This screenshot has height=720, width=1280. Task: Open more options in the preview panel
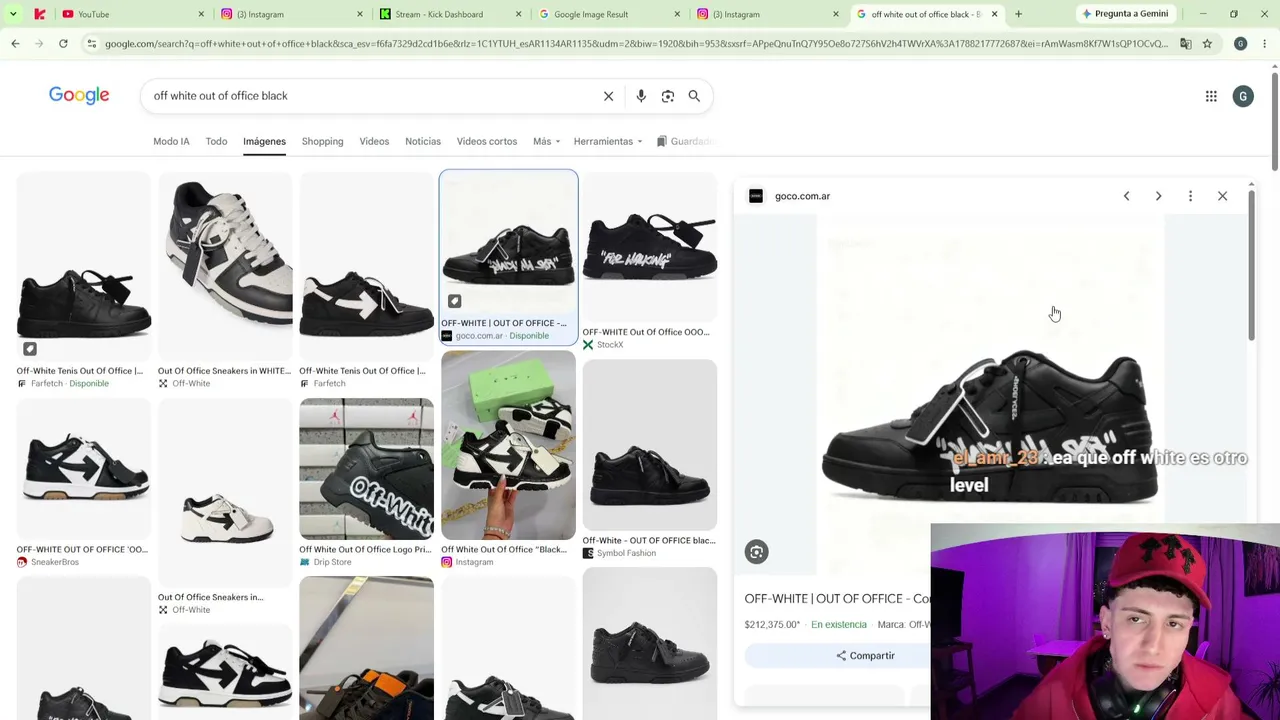point(1190,196)
